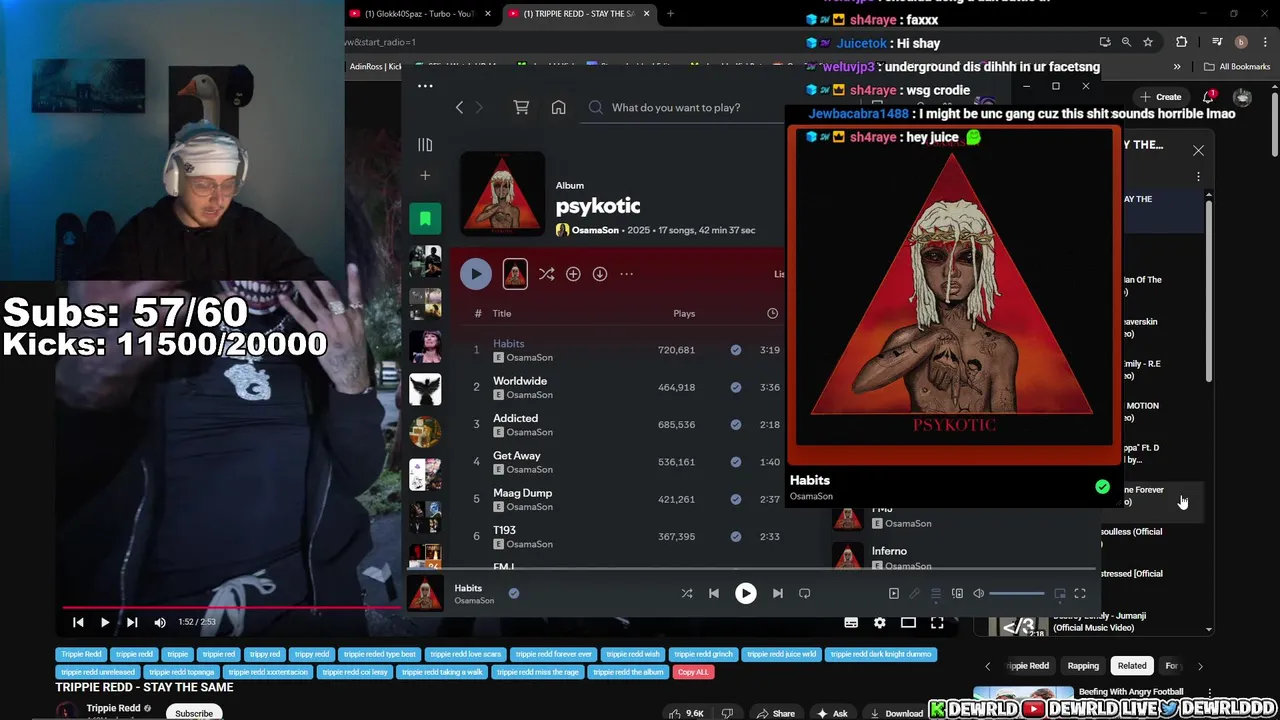Screen dimensions: 1280x720
Task: Toggle shuffle for psykotic album
Action: (546, 274)
